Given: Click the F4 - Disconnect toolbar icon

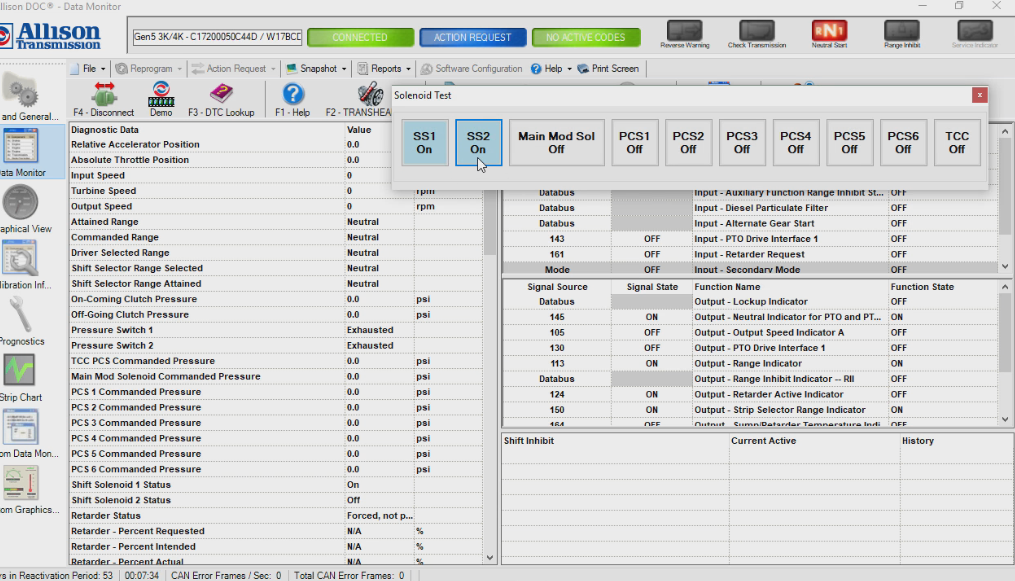Looking at the screenshot, I should (102, 97).
